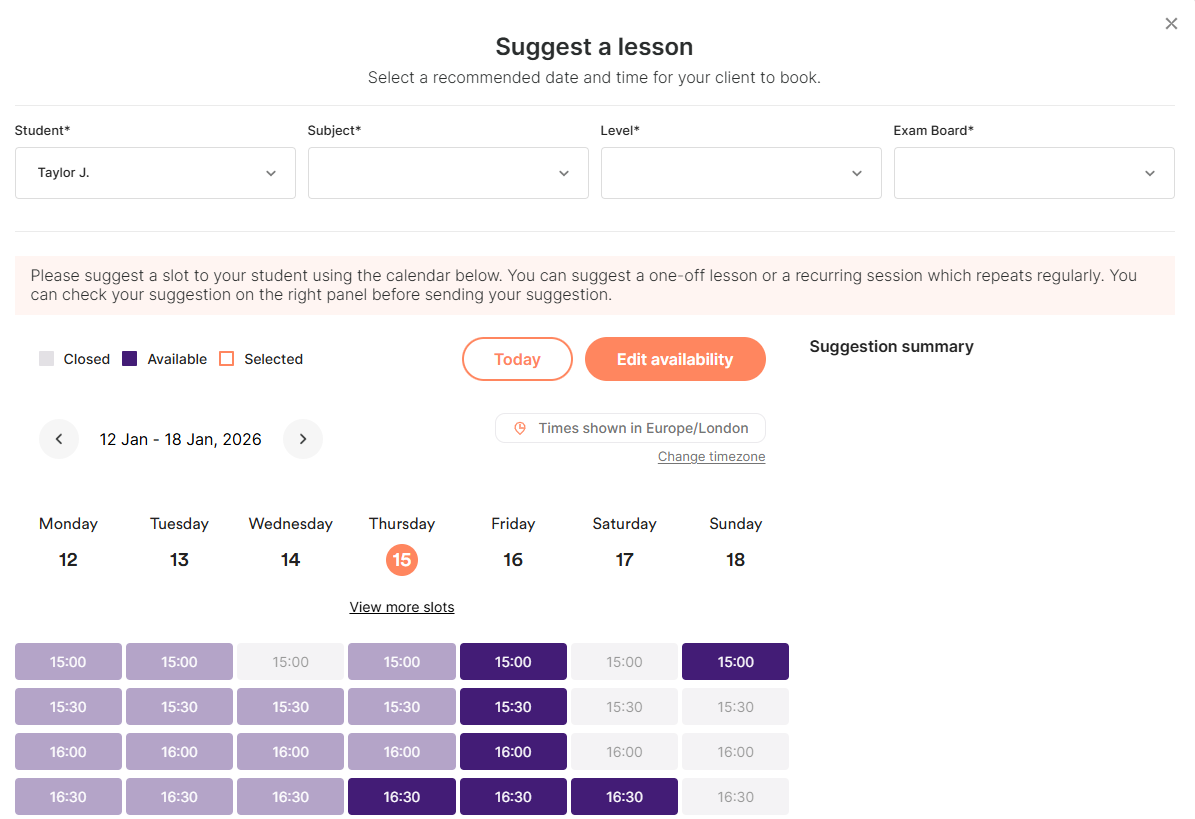Image resolution: width=1195 pixels, height=819 pixels.
Task: Expand the Level dropdown
Action: tap(741, 173)
